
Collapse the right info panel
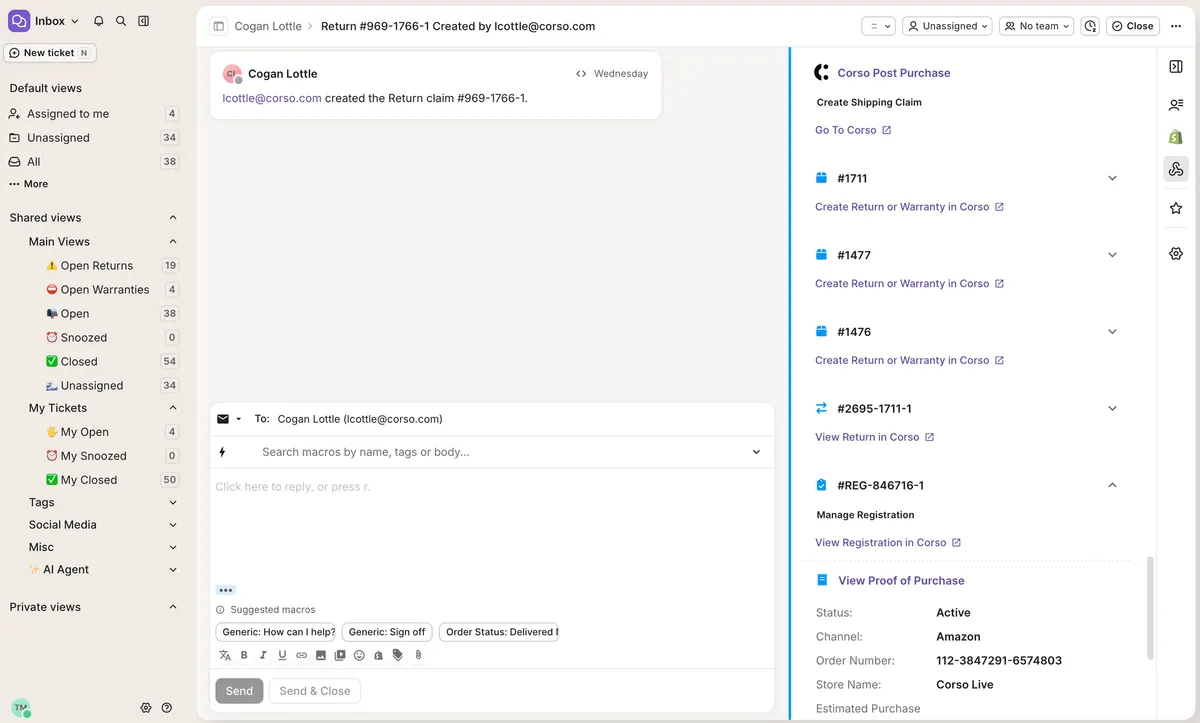(x=1176, y=66)
